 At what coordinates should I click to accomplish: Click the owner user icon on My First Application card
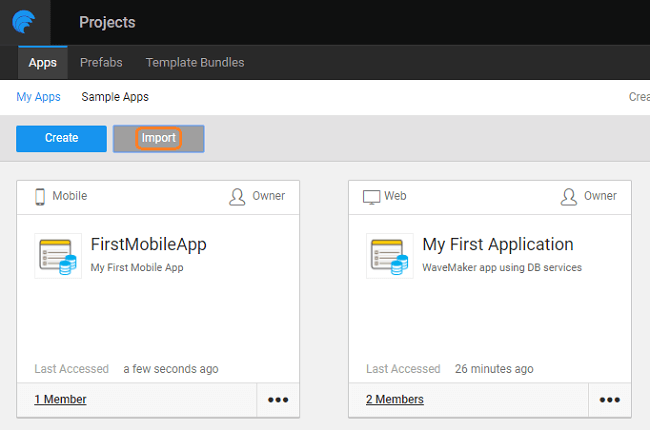click(x=569, y=196)
